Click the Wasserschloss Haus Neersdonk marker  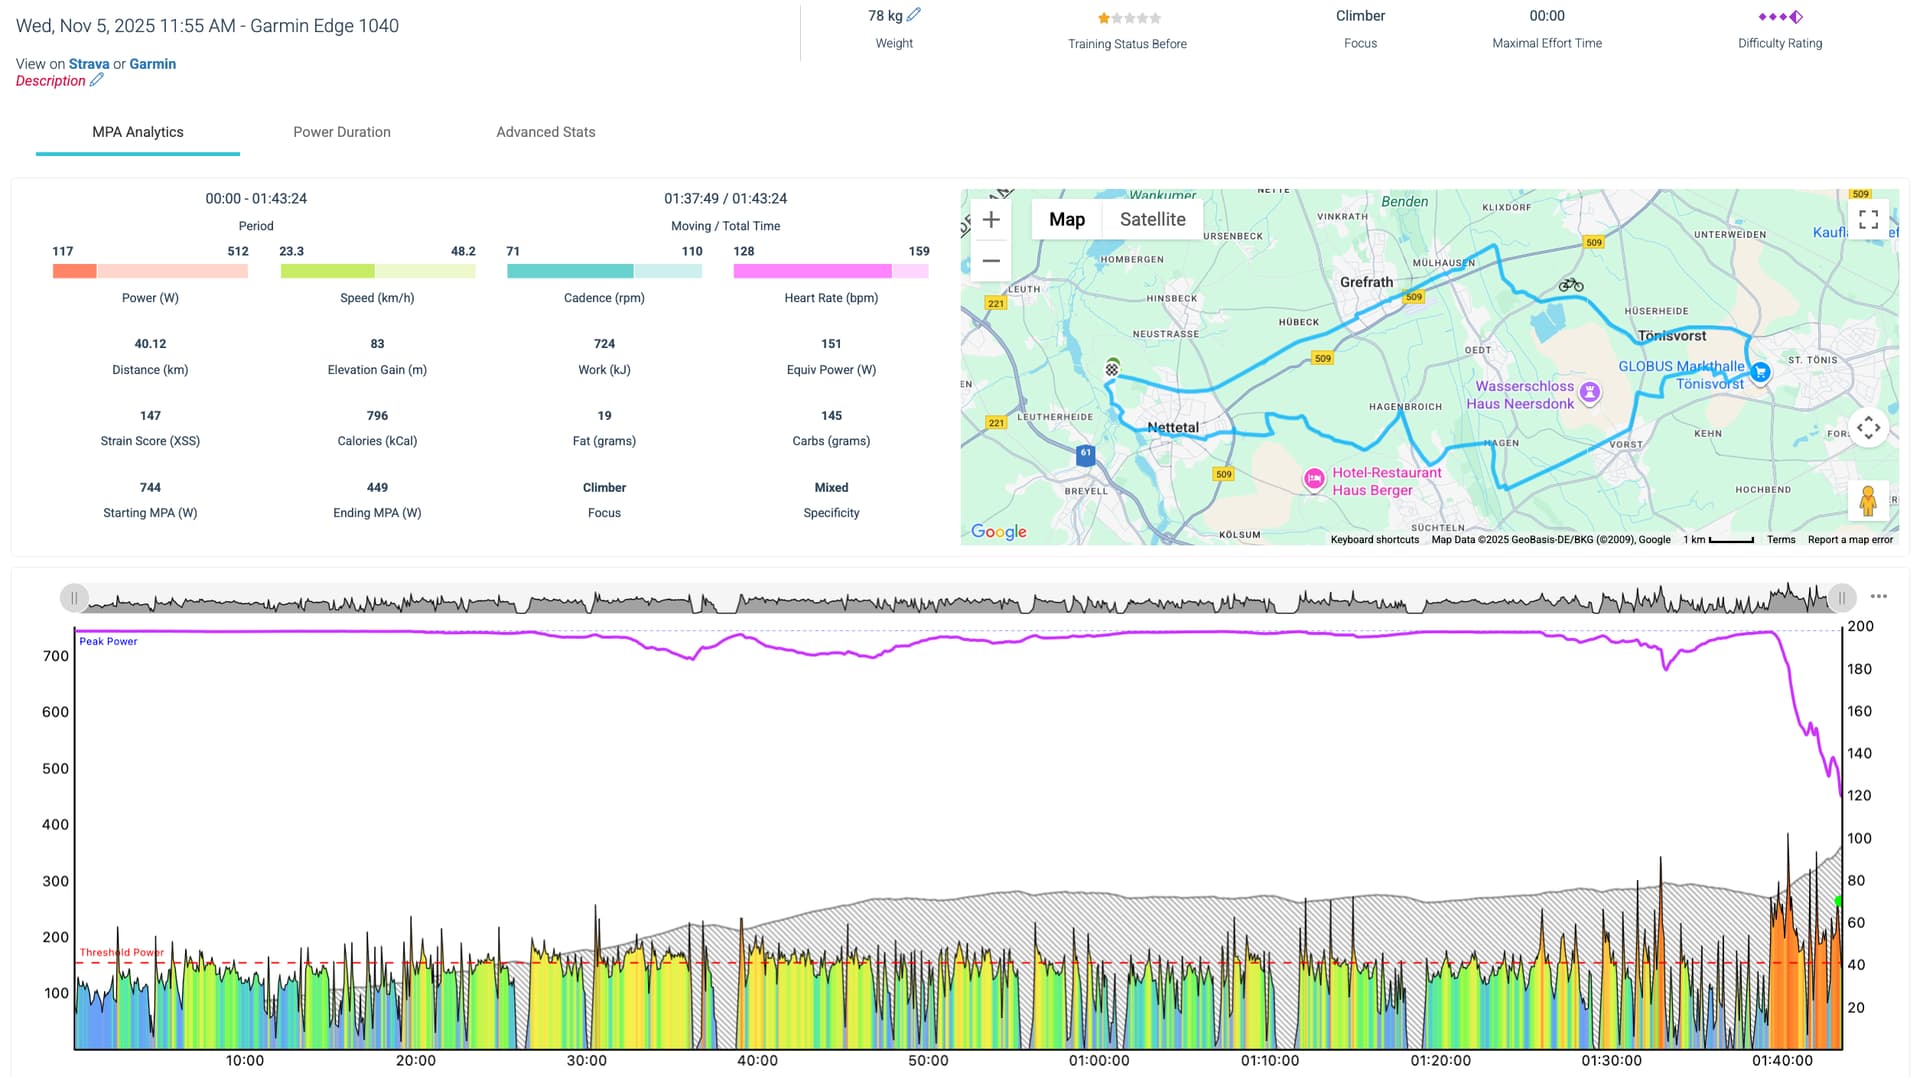(x=1590, y=393)
